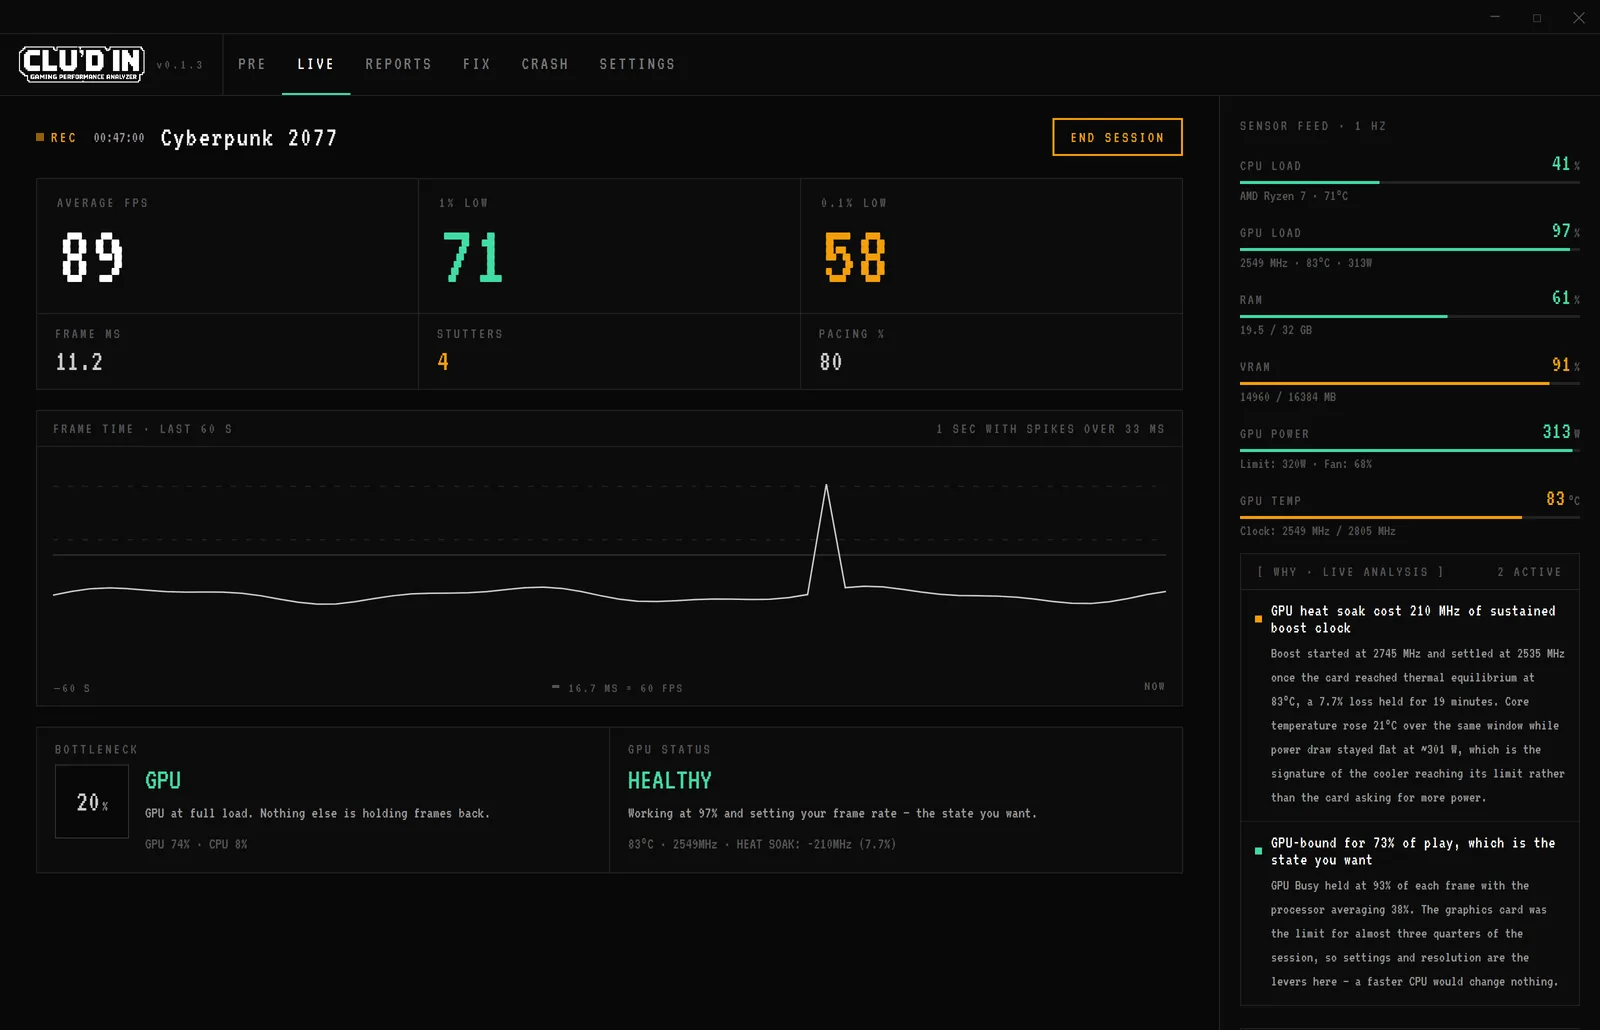1600x1030 pixels.
Task: Click the VRAM usage bar
Action: coord(1410,383)
